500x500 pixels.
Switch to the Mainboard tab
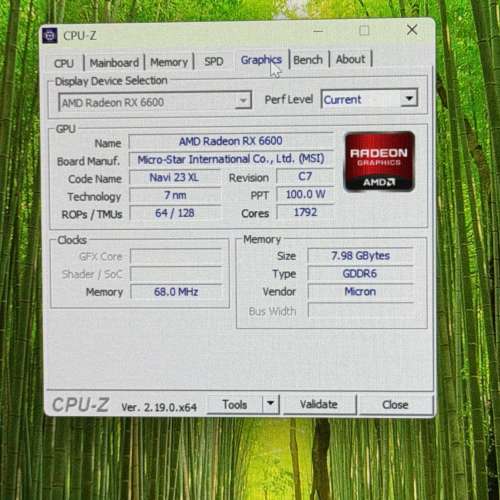[114, 62]
